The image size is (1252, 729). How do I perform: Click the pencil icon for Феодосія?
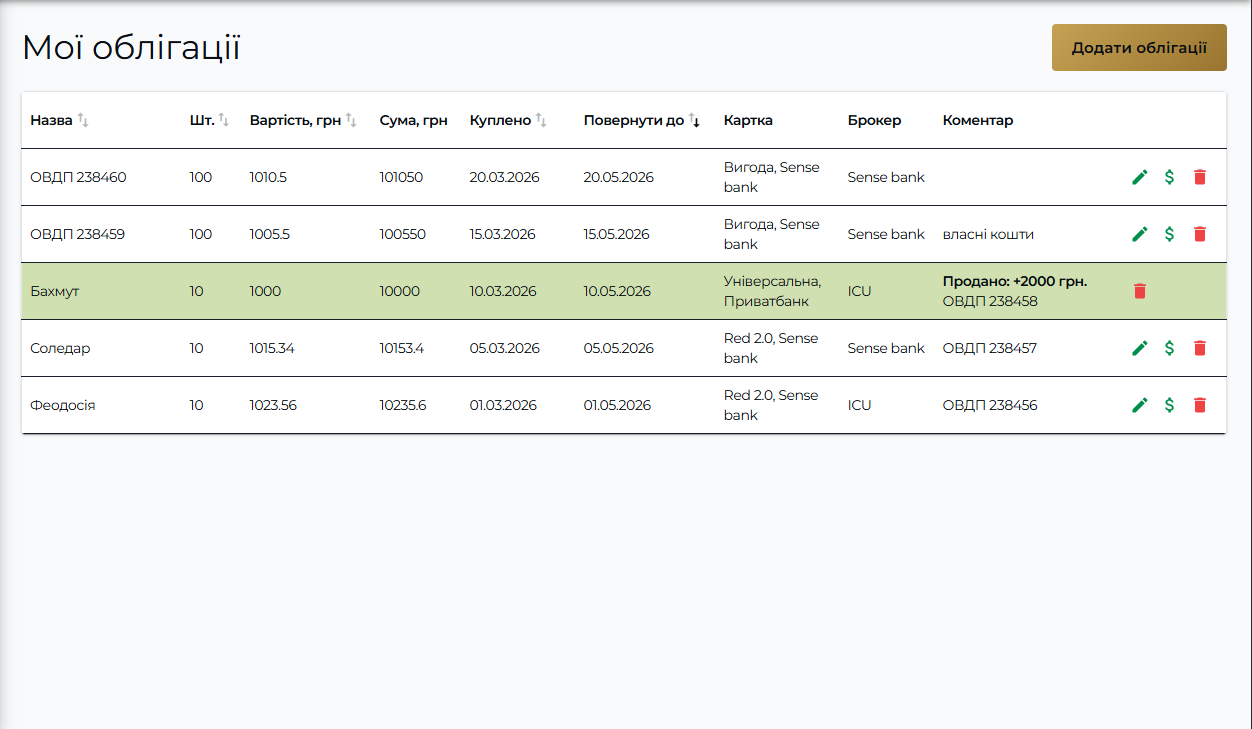(1140, 405)
